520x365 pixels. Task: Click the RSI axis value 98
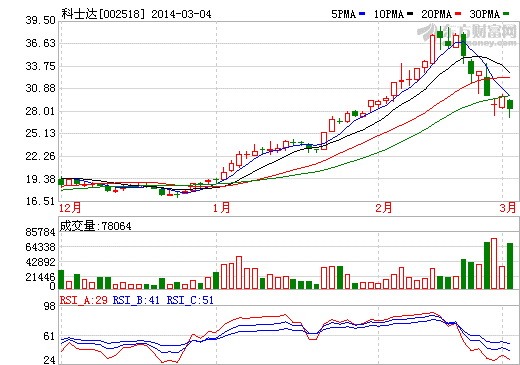(x=50, y=306)
